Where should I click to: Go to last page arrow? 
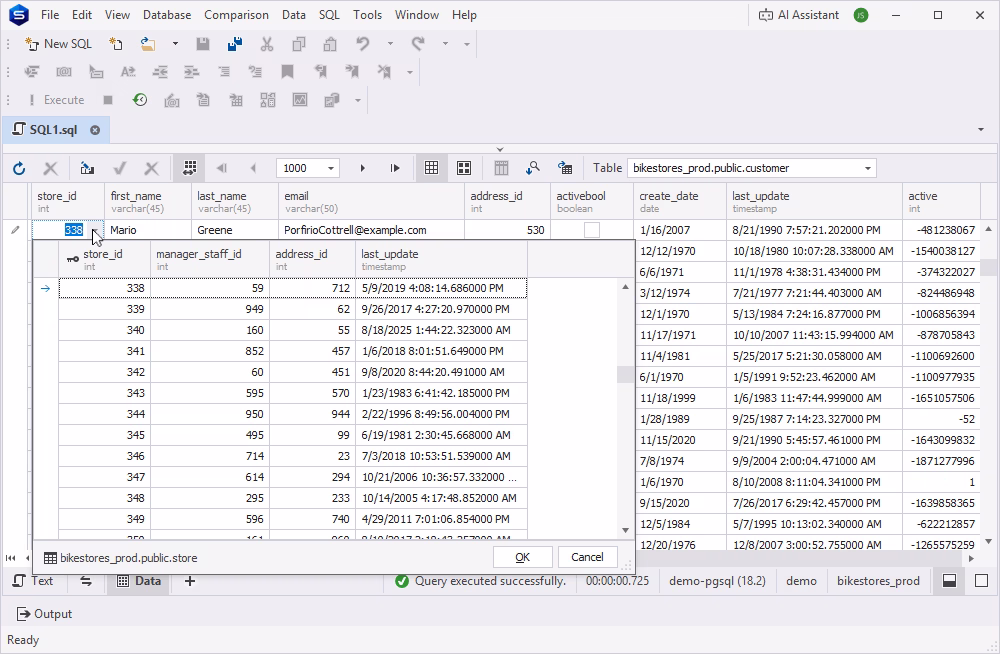395,168
